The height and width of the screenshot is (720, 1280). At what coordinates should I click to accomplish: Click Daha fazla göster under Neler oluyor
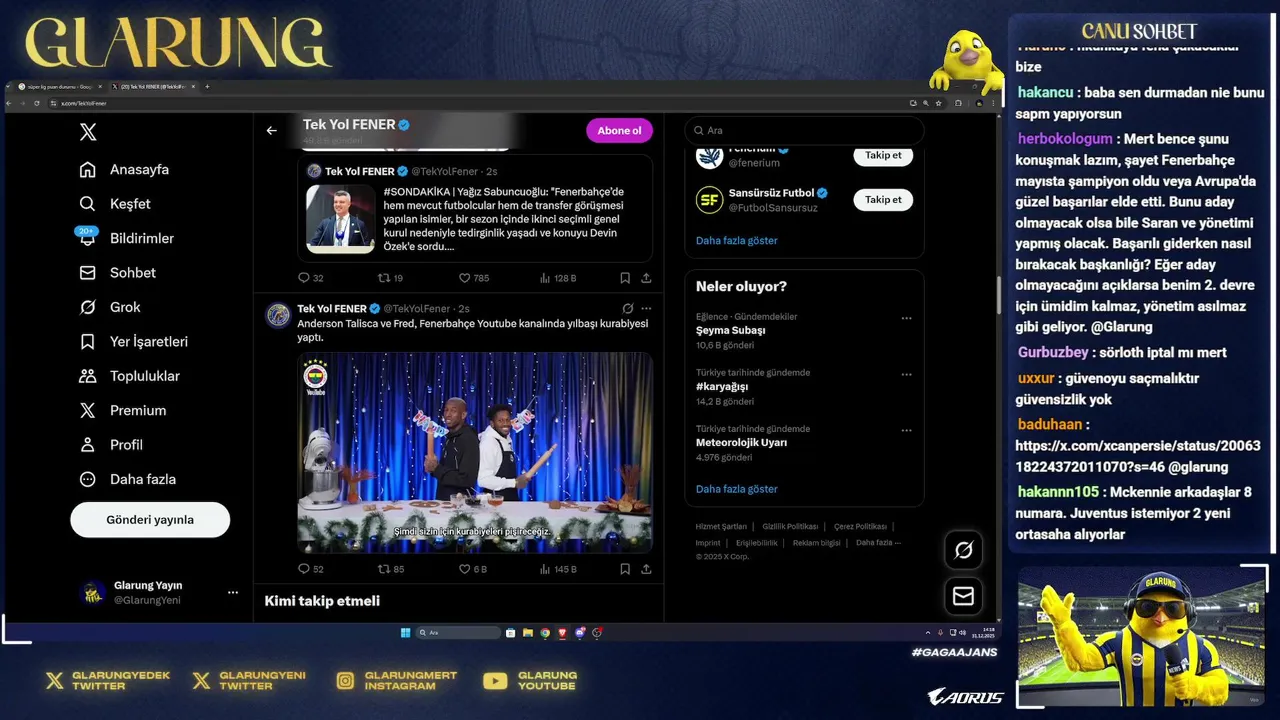coord(736,490)
